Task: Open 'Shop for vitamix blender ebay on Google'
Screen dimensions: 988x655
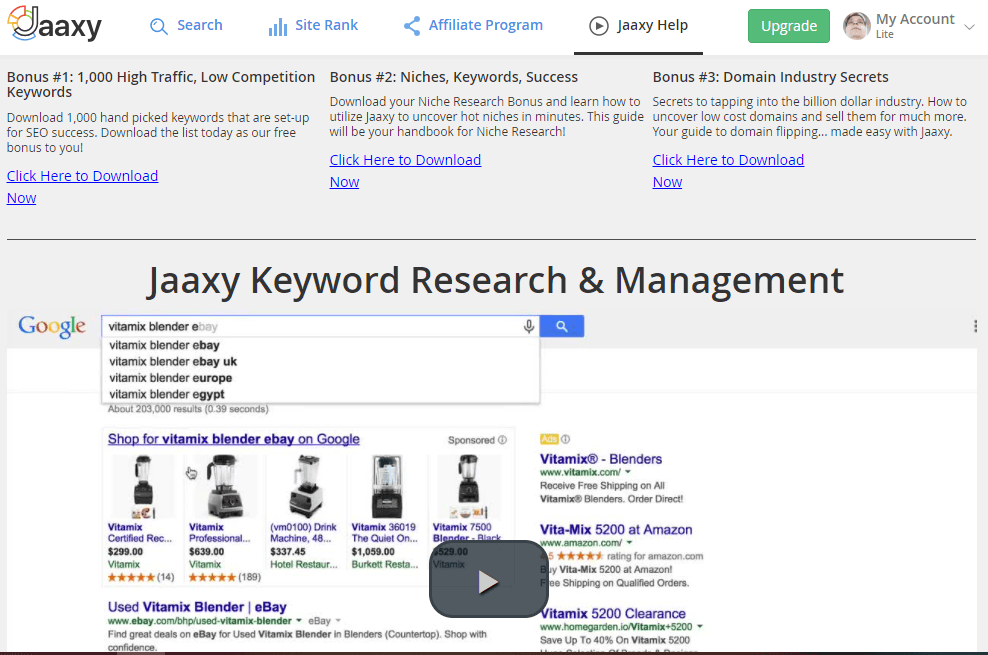Action: click(234, 439)
